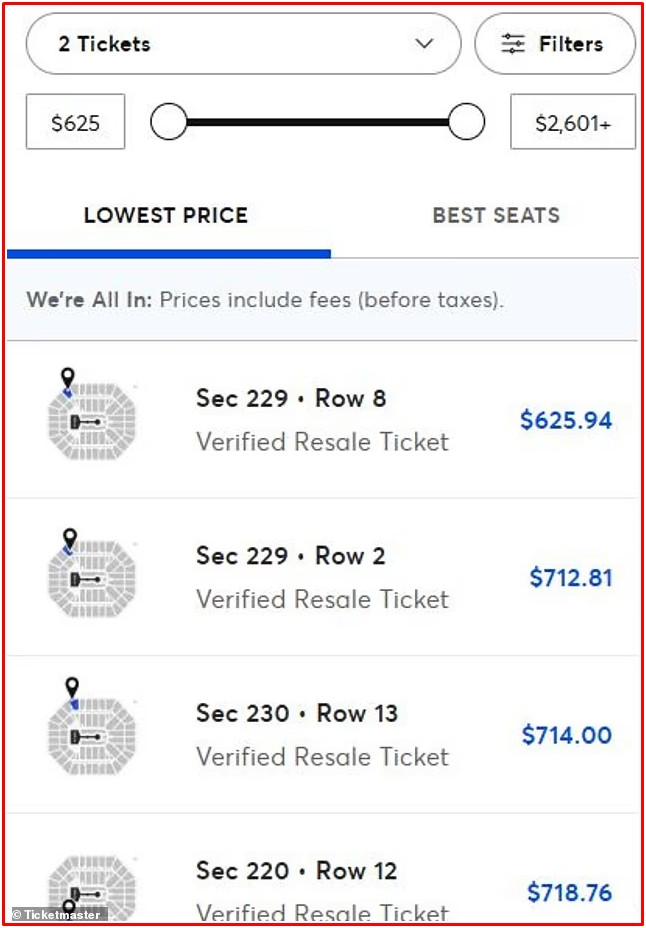Click the chevron arrow in ticket selector

pos(424,44)
